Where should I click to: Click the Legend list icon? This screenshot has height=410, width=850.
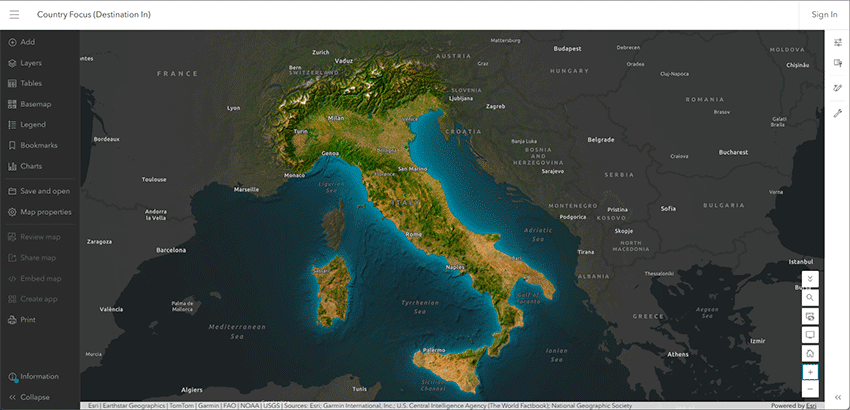tap(12, 125)
